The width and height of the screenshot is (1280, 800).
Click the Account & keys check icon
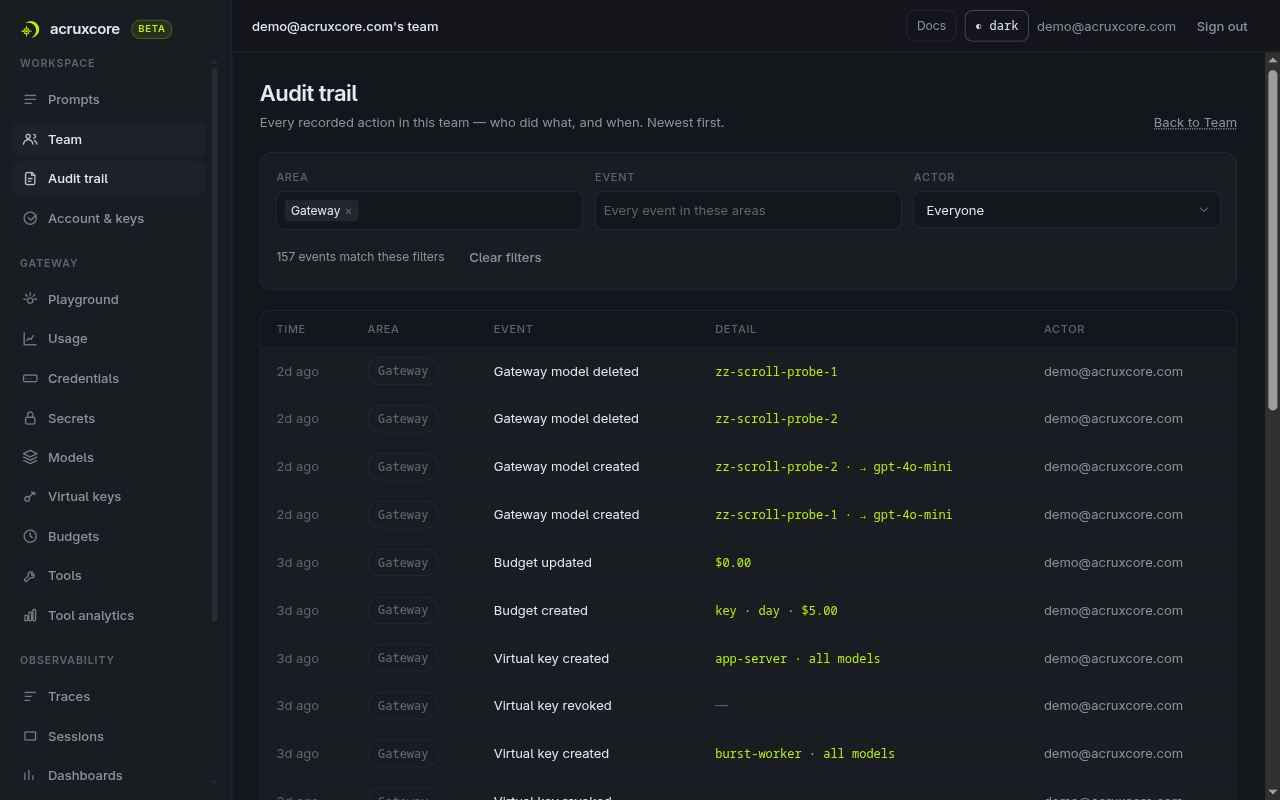pos(30,219)
